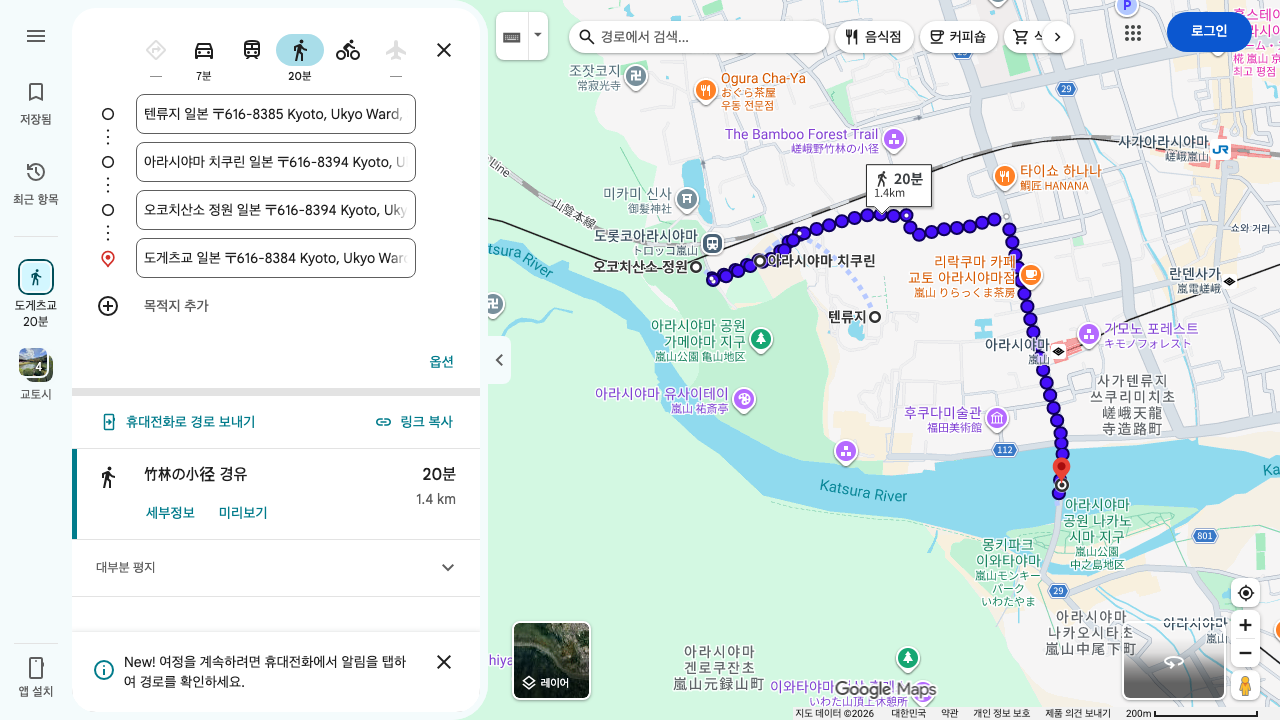Collapse the side panel arrow

coord(499,360)
